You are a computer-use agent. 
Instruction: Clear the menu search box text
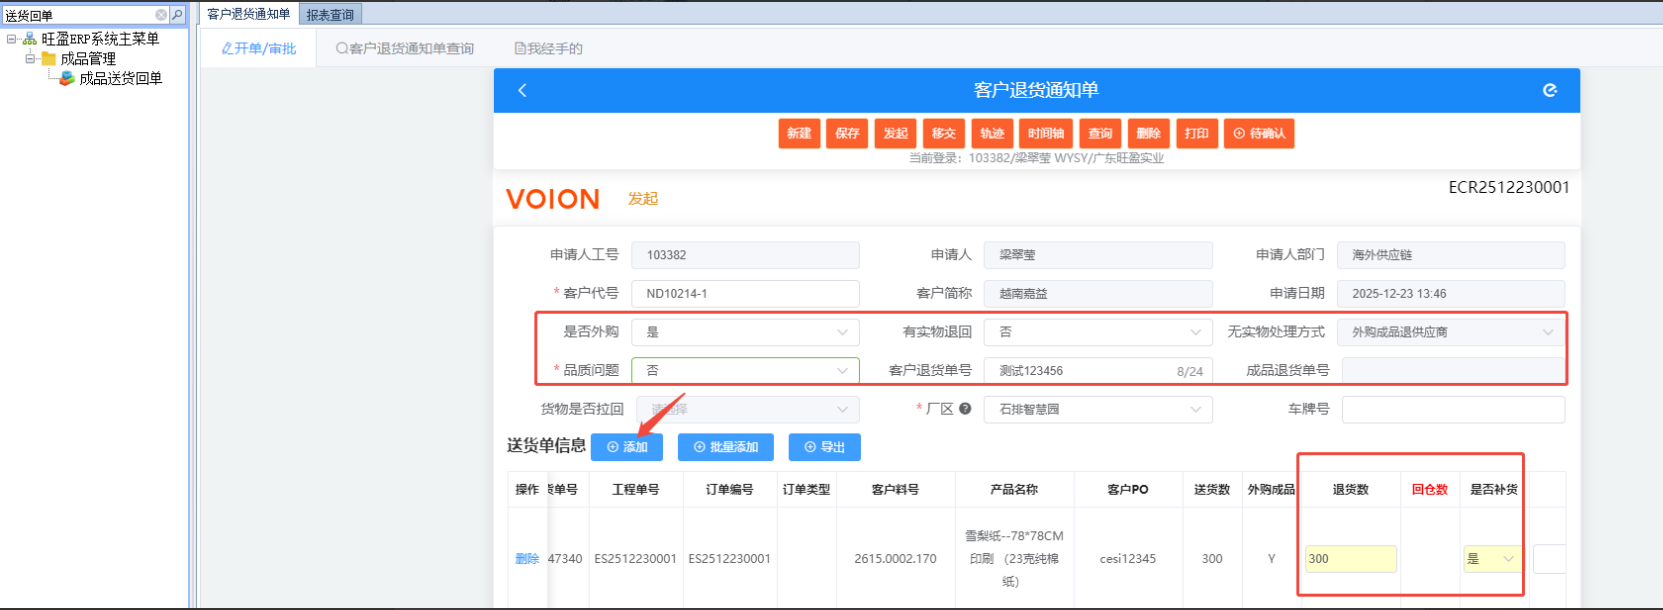tap(161, 15)
